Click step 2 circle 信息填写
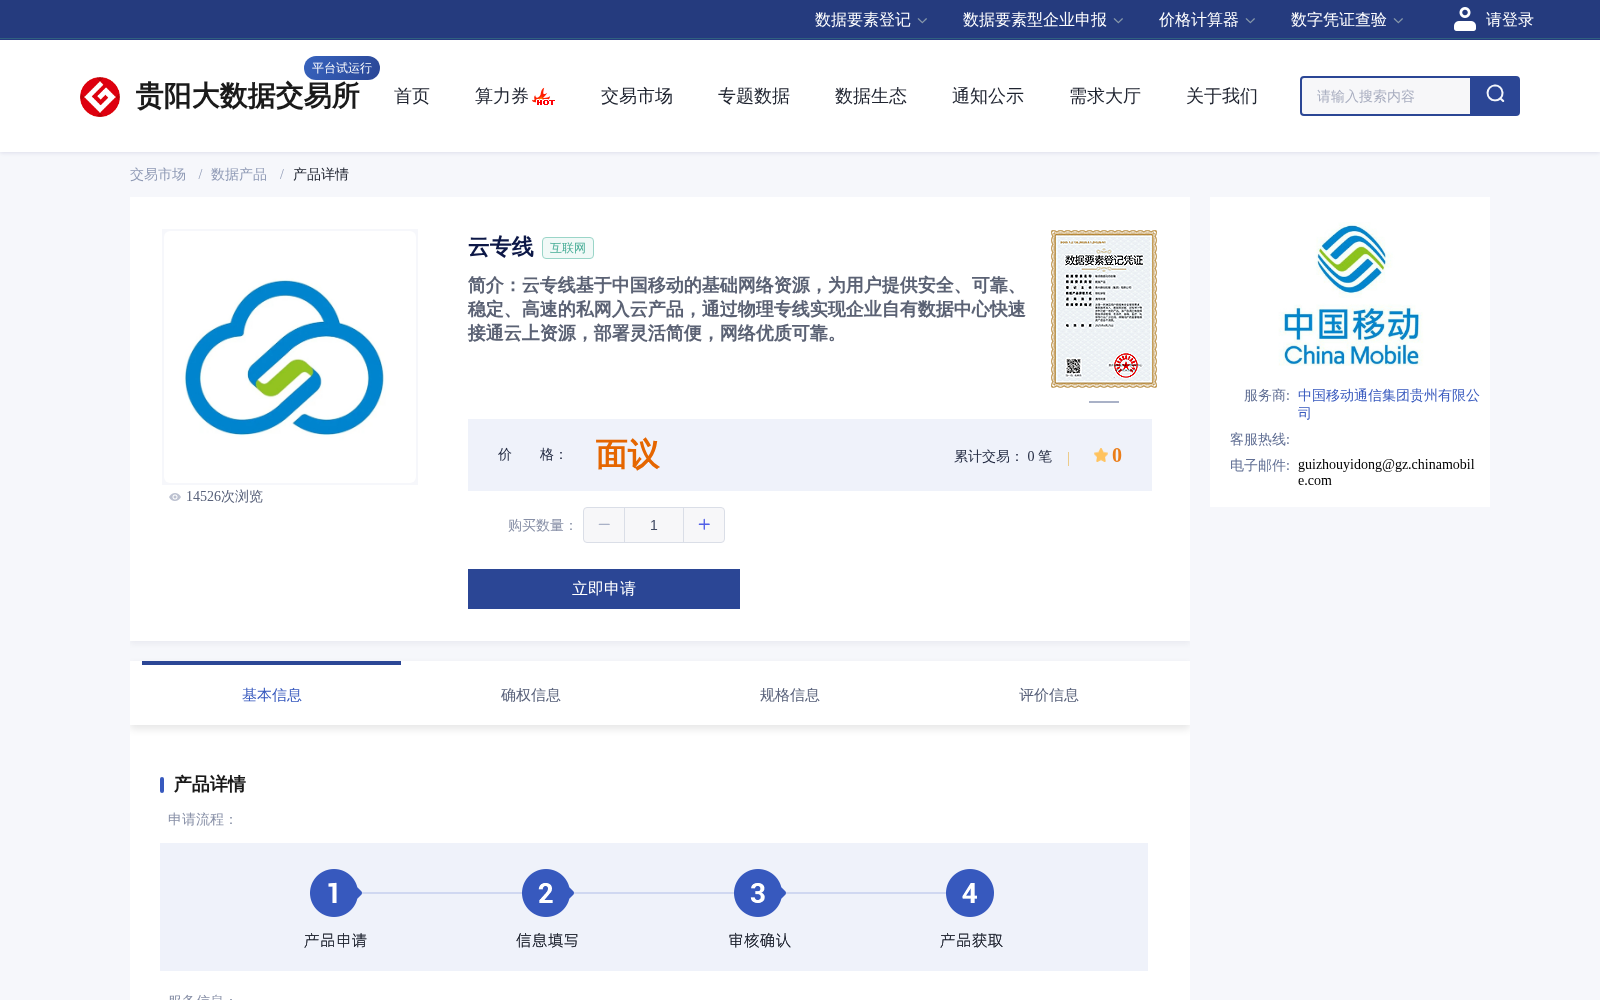Screen dimensions: 1600x1000 (546, 893)
